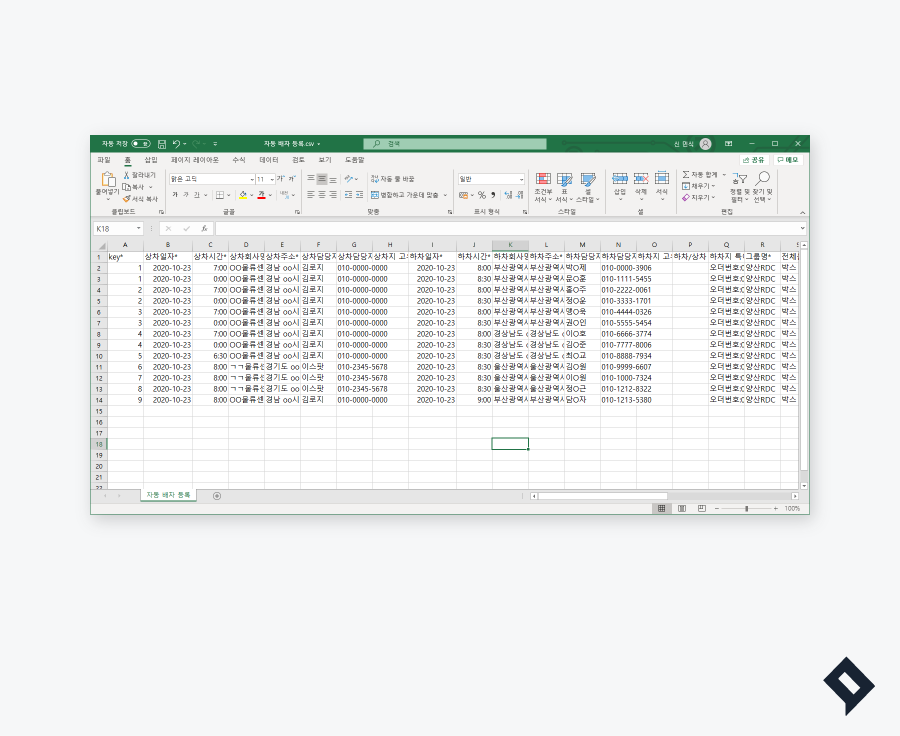
Task: Click the Format Painter (서식 복사) icon
Action: point(127,199)
